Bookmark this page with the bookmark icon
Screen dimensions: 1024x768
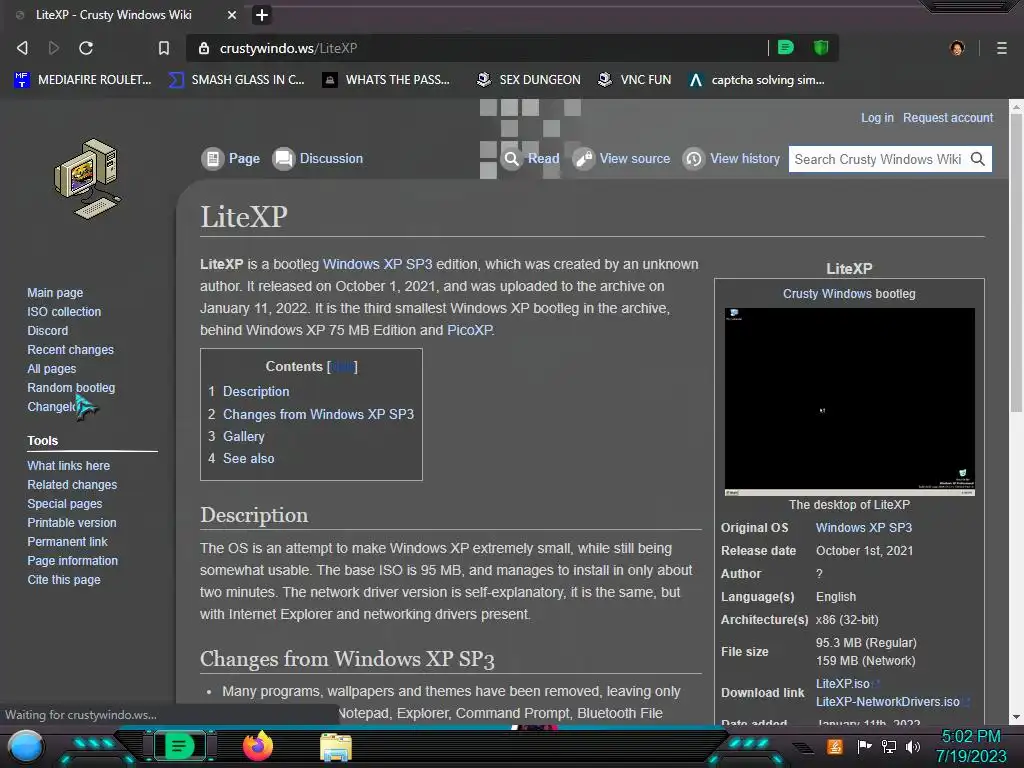click(x=164, y=48)
